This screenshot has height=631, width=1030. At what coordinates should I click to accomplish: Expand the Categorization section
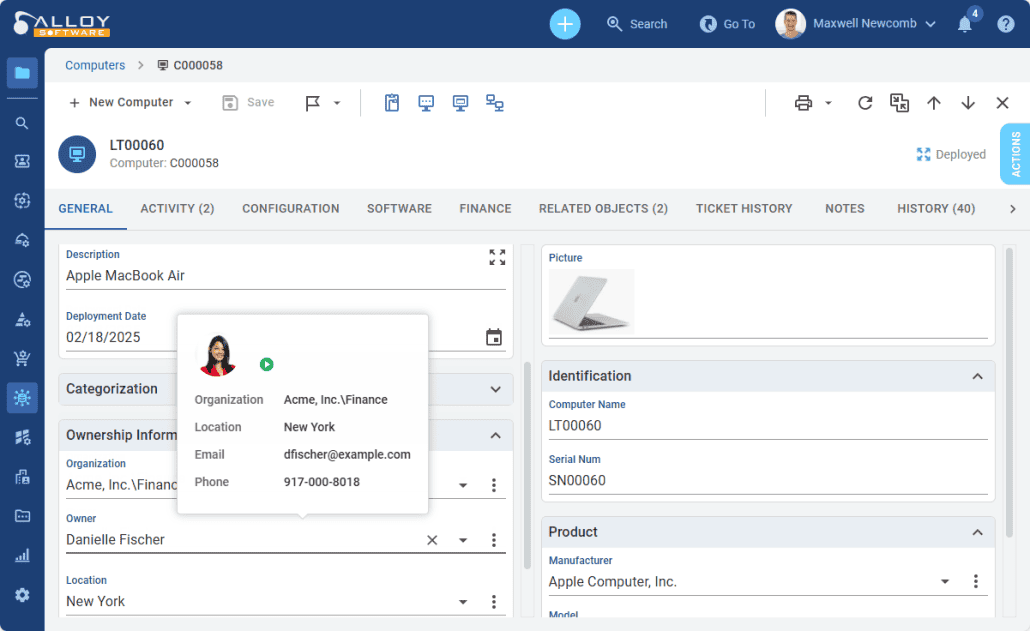pyautogui.click(x=493, y=389)
